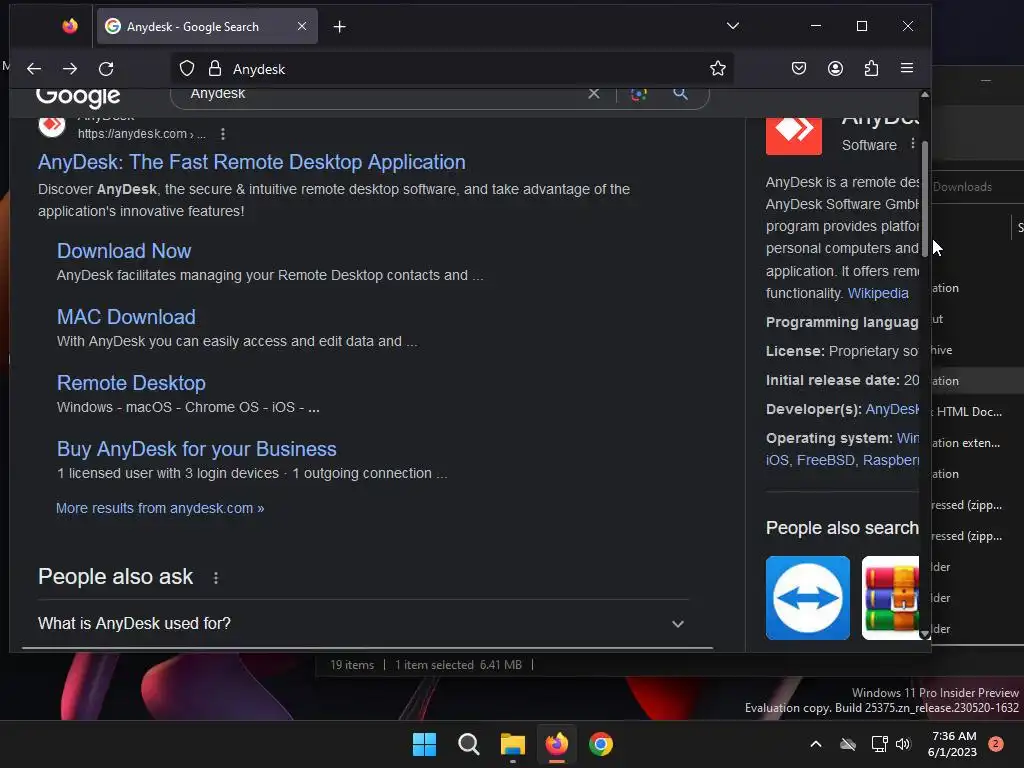This screenshot has width=1024, height=768.
Task: Click the page vertical scrollbar thumb
Action: click(x=925, y=198)
